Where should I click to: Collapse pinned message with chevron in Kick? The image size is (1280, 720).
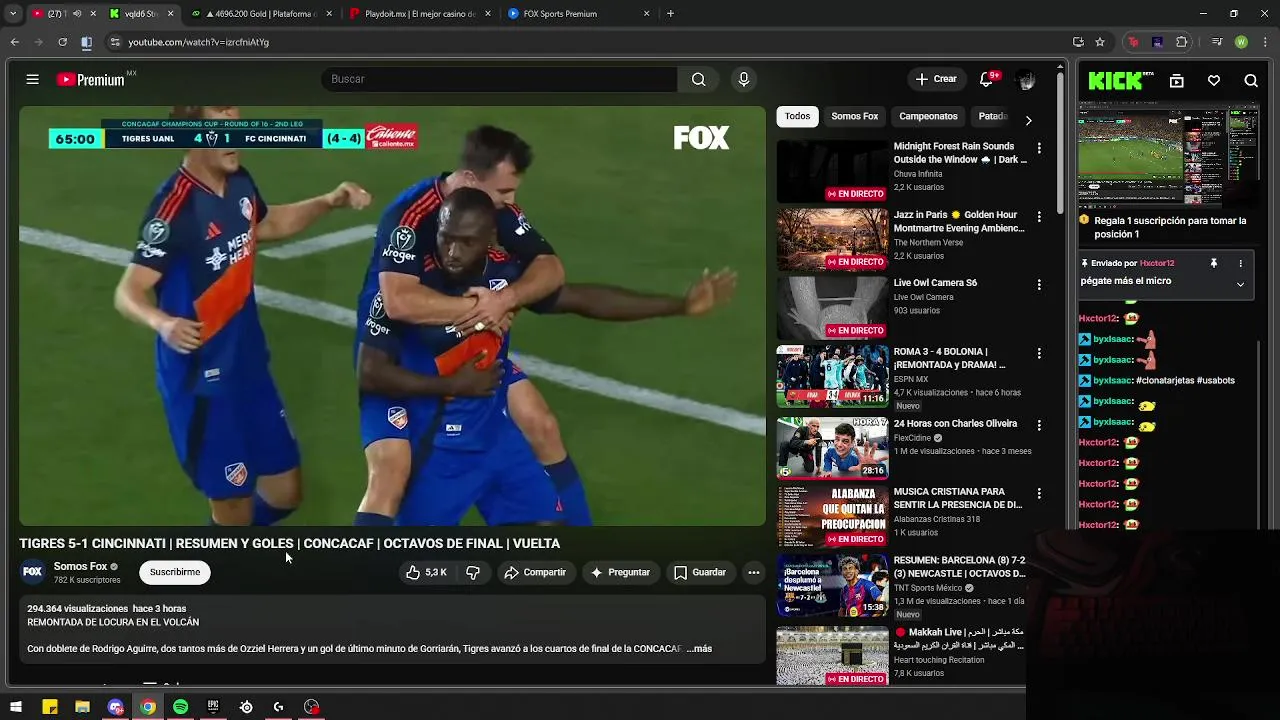coord(1241,284)
